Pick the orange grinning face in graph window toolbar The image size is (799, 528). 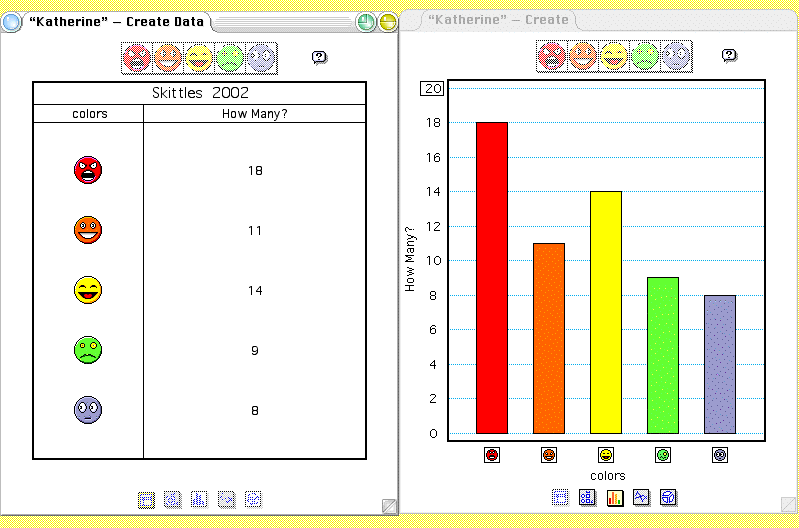pyautogui.click(x=583, y=56)
